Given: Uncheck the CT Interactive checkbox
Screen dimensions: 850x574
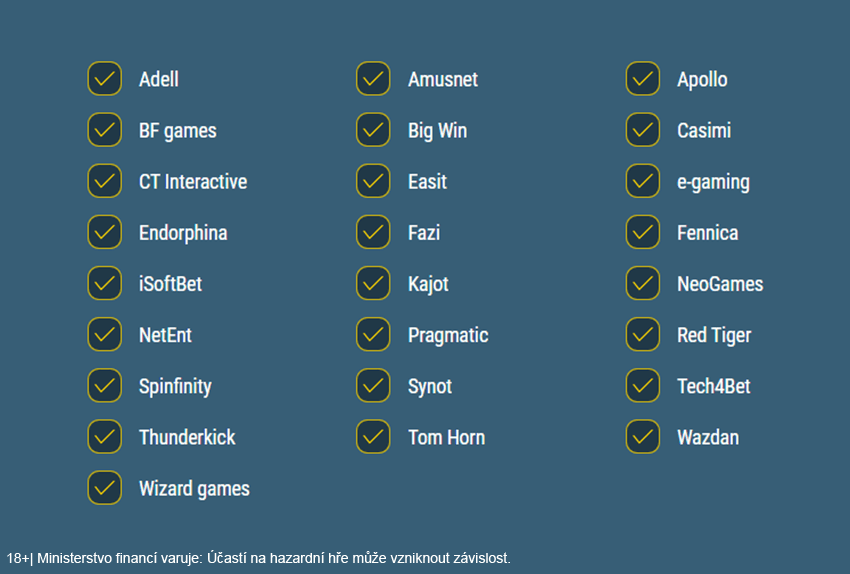Looking at the screenshot, I should [104, 181].
